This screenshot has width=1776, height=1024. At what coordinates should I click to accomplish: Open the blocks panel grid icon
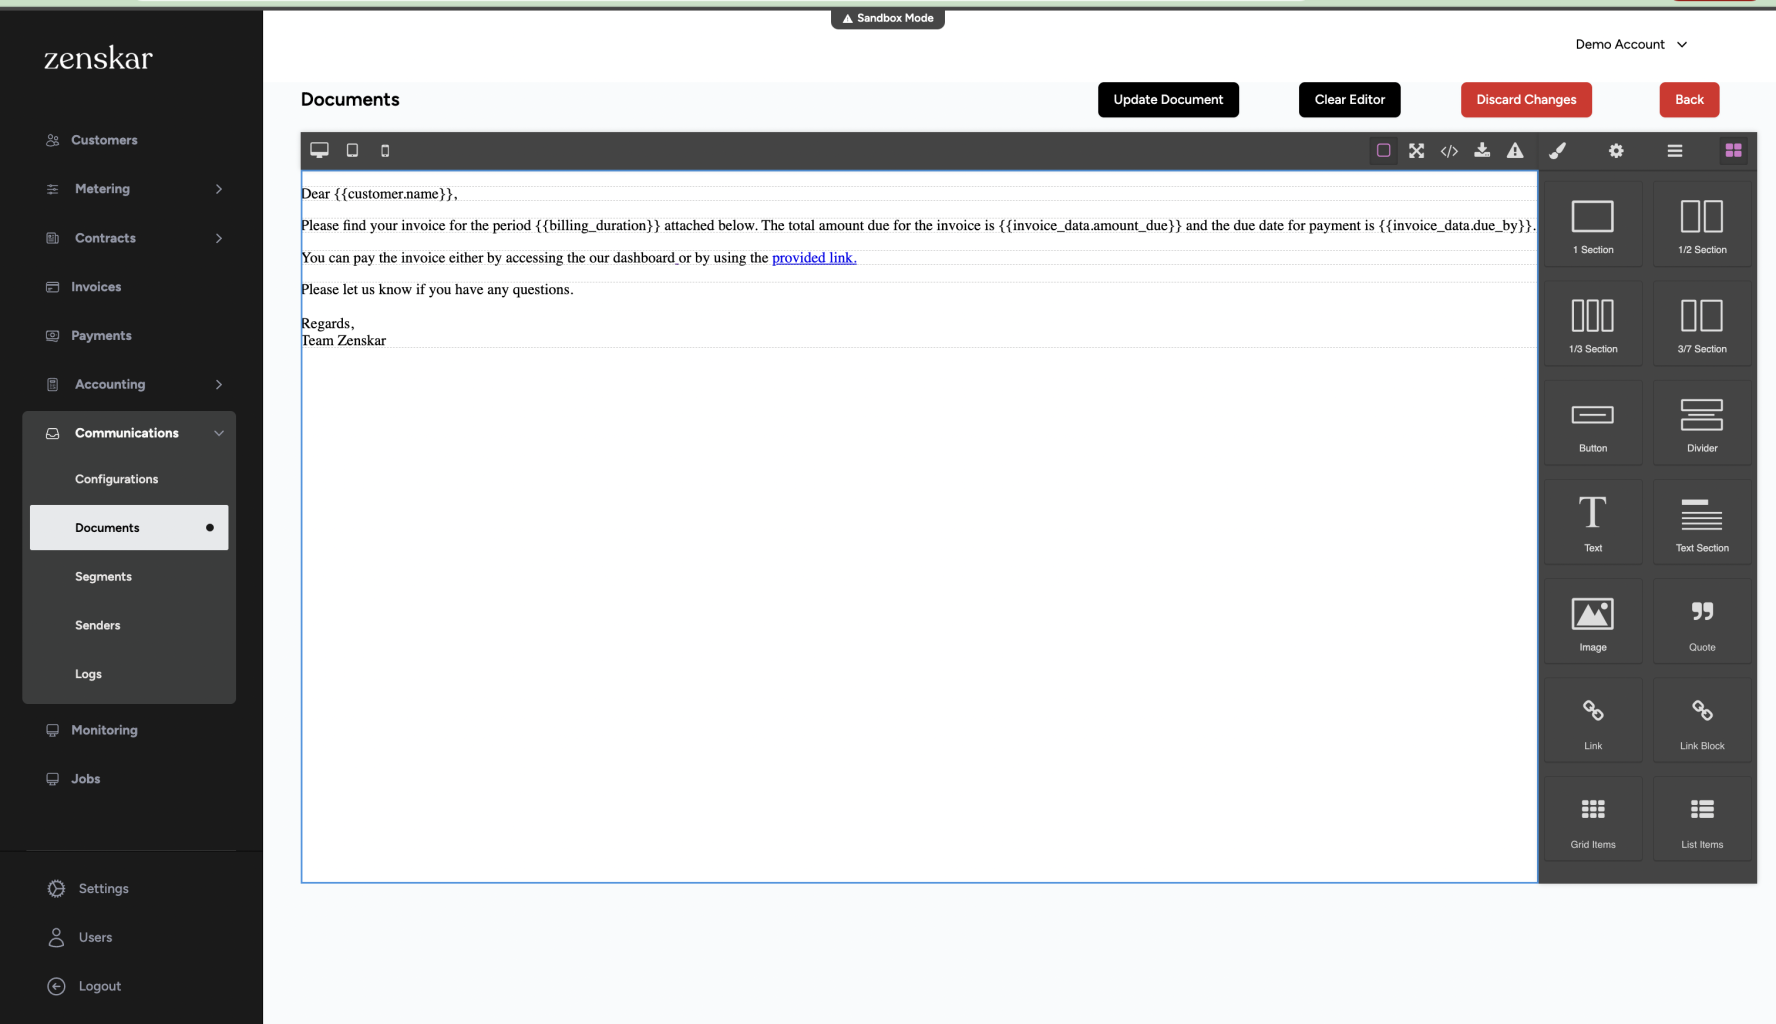coord(1734,151)
